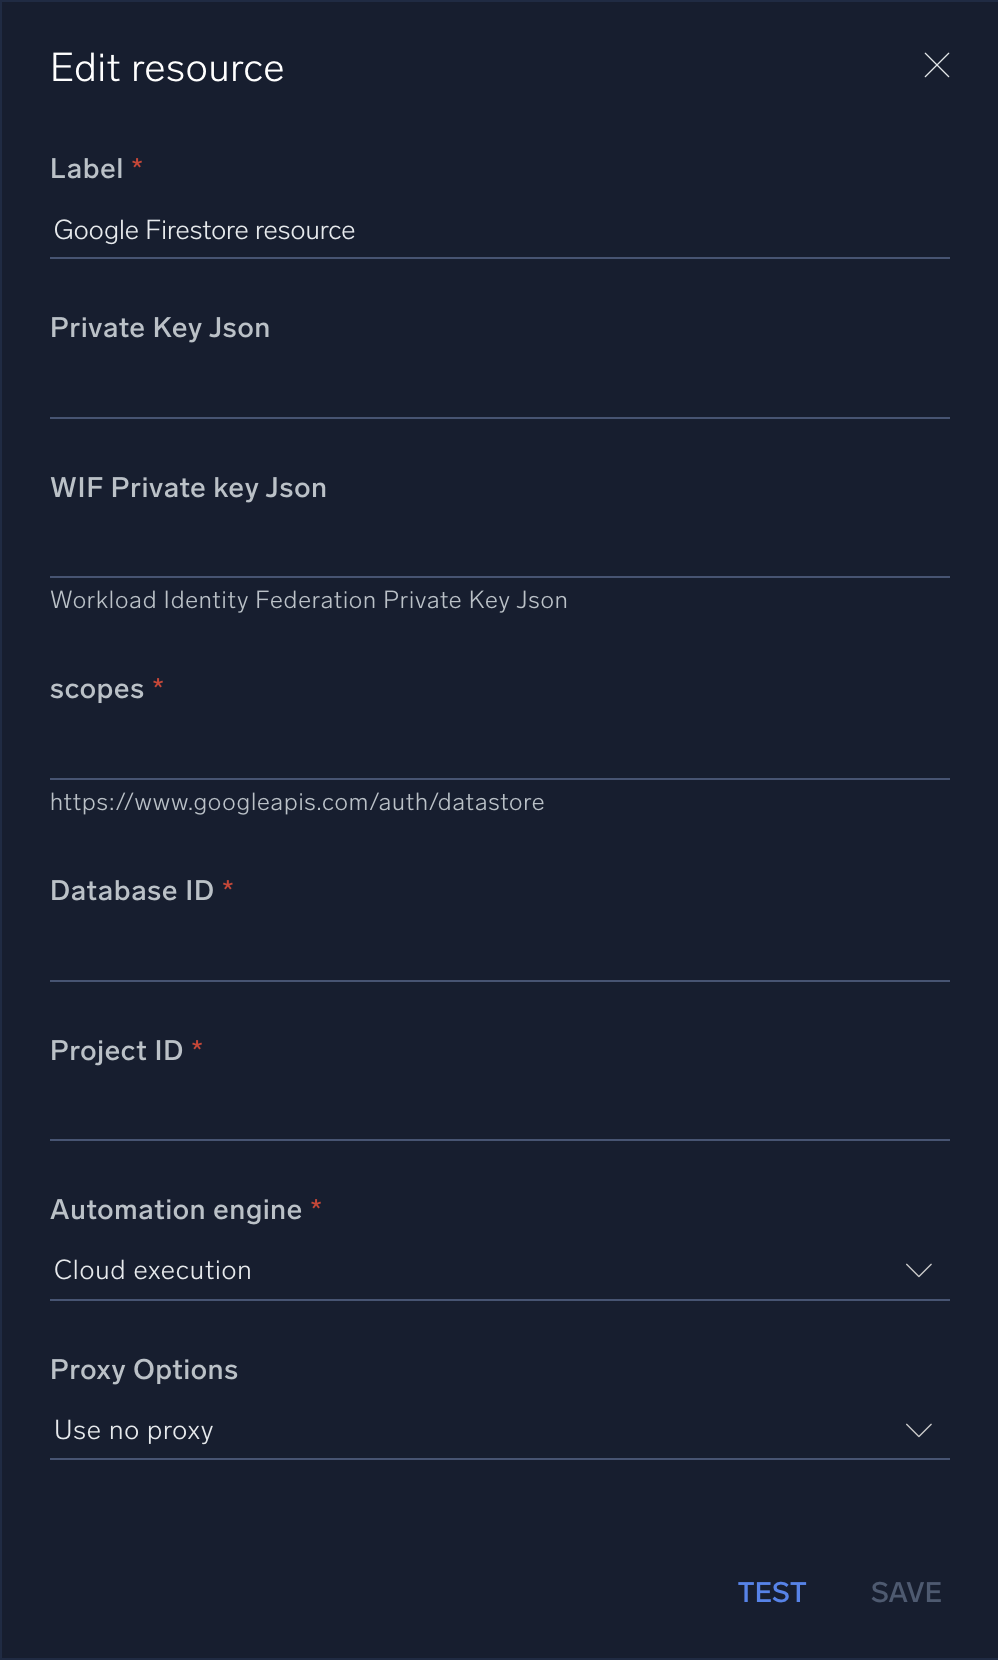The width and height of the screenshot is (998, 1660).
Task: Click the Proxy Options section label
Action: (144, 1369)
